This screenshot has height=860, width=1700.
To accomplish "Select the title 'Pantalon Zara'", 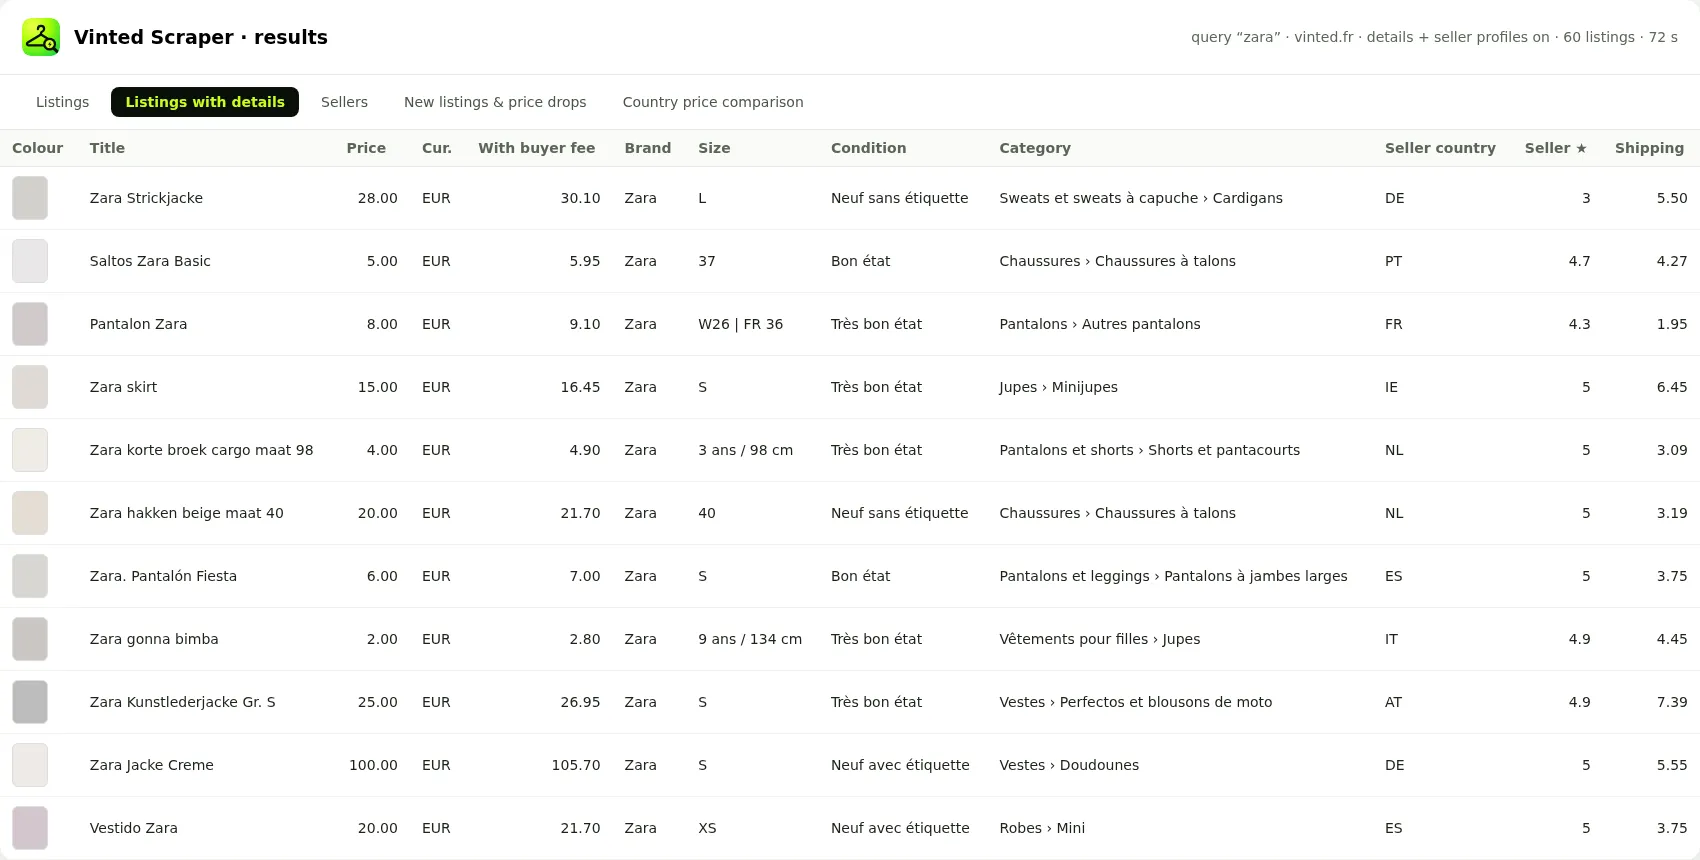I will pyautogui.click(x=138, y=324).
